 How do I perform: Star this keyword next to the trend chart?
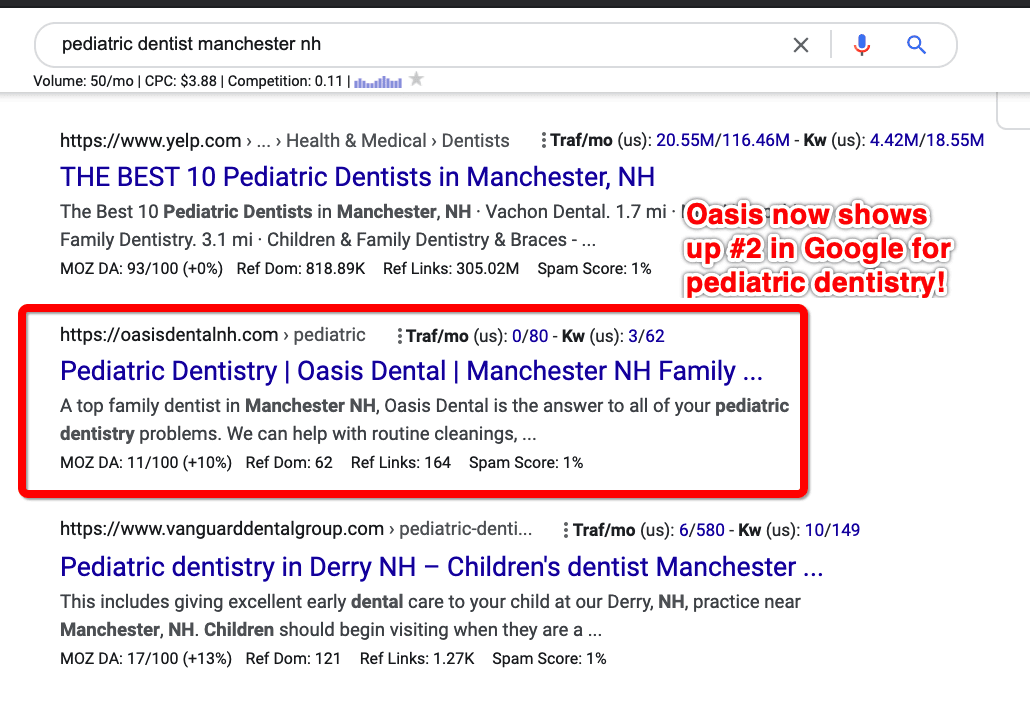[x=416, y=79]
